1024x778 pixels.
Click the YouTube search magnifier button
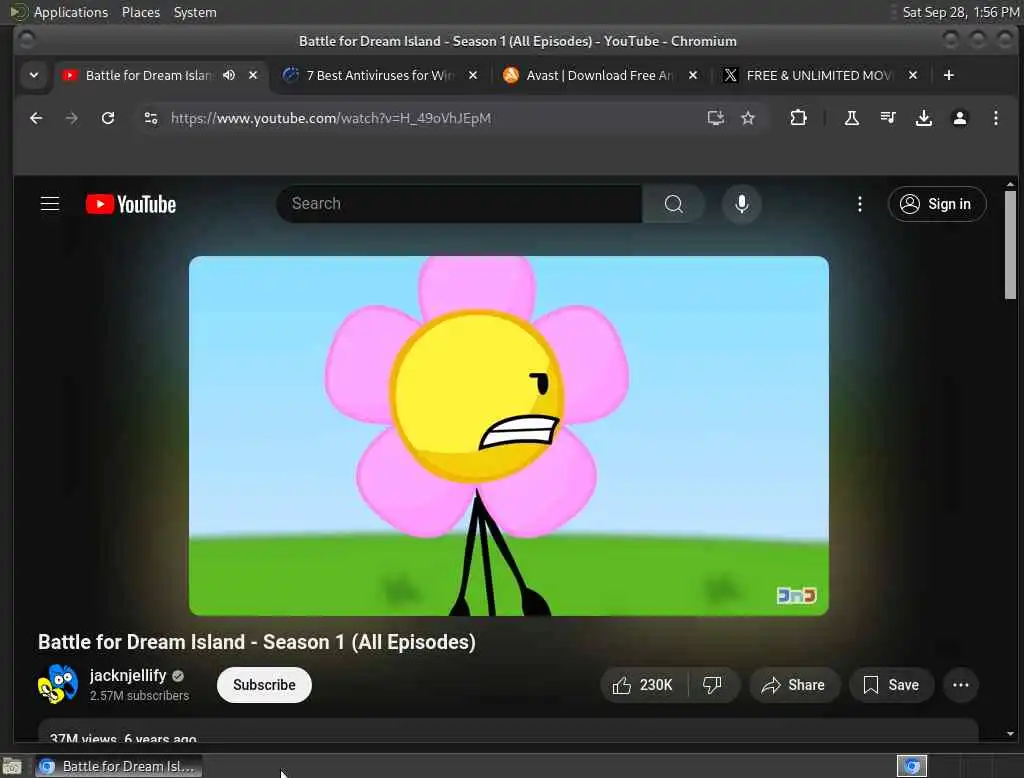[x=673, y=204]
